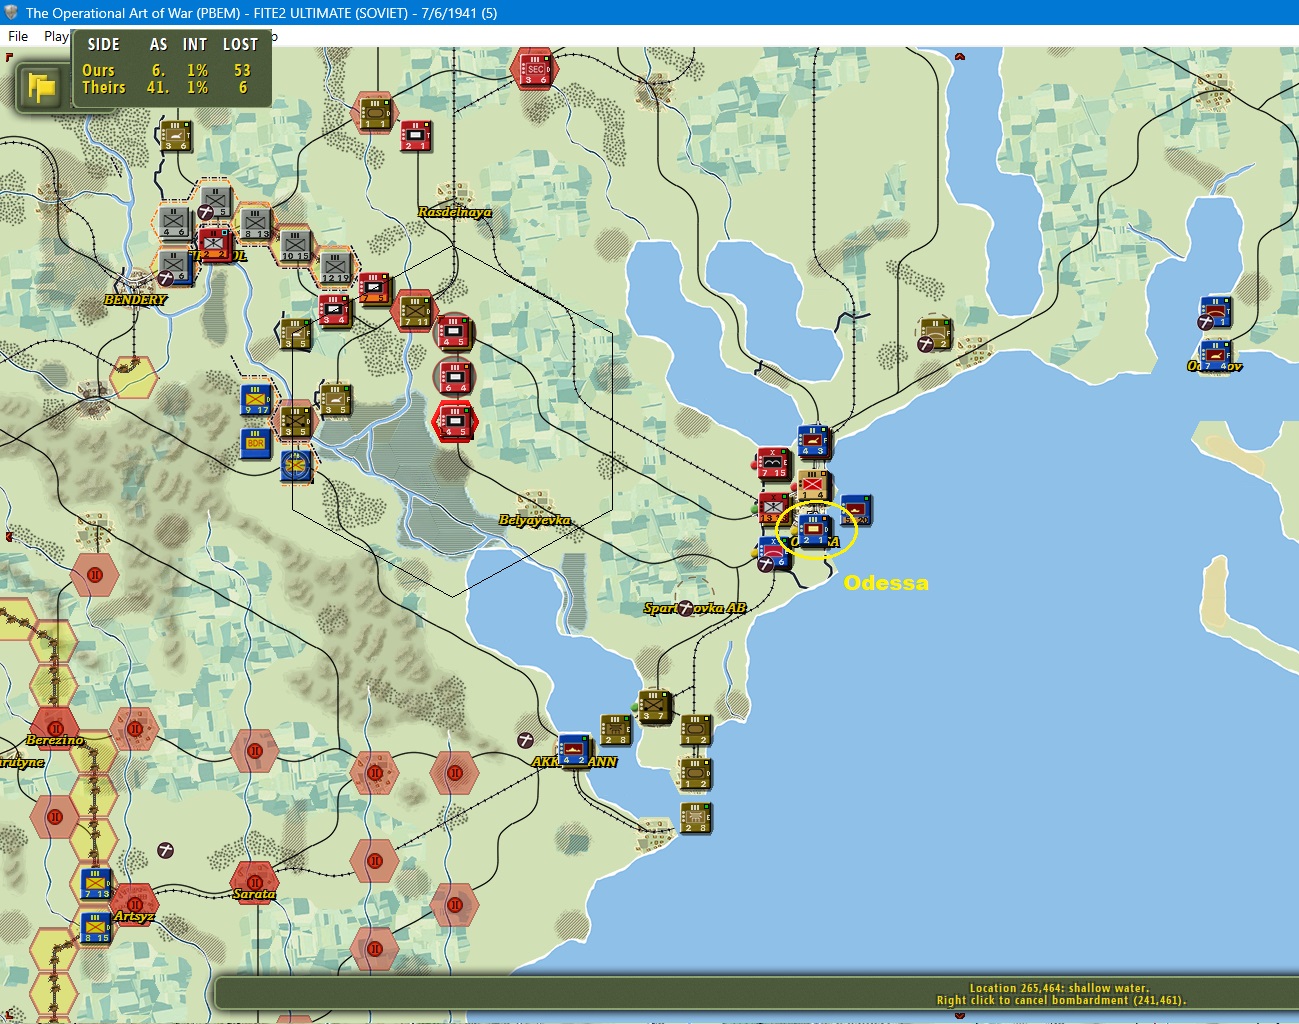The height and width of the screenshot is (1024, 1299).
Task: Click the 'Right click to cancel bombardment' message
Action: click(x=1062, y=1000)
